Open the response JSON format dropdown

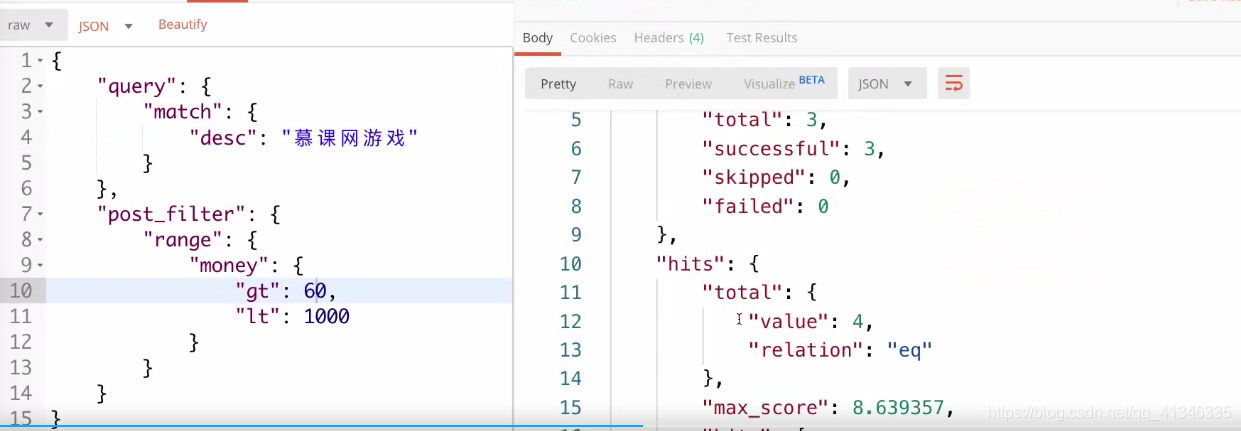pos(887,83)
